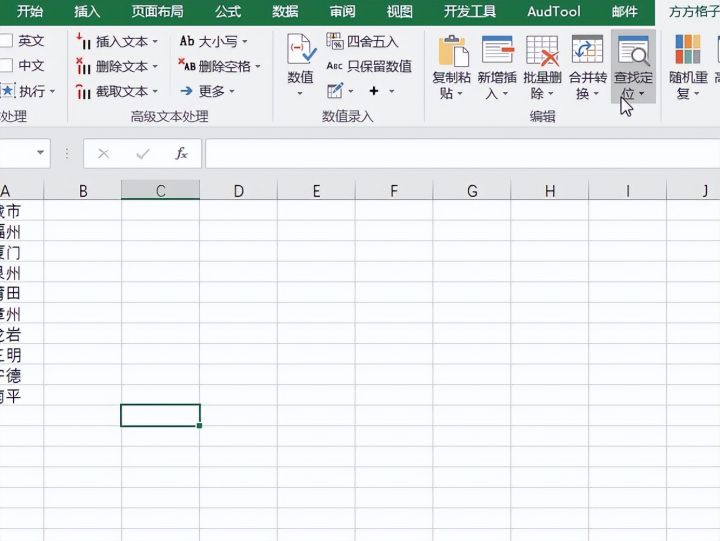Image resolution: width=720 pixels, height=541 pixels.
Task: Expand the 大小写 dropdown arrow
Action: [245, 42]
